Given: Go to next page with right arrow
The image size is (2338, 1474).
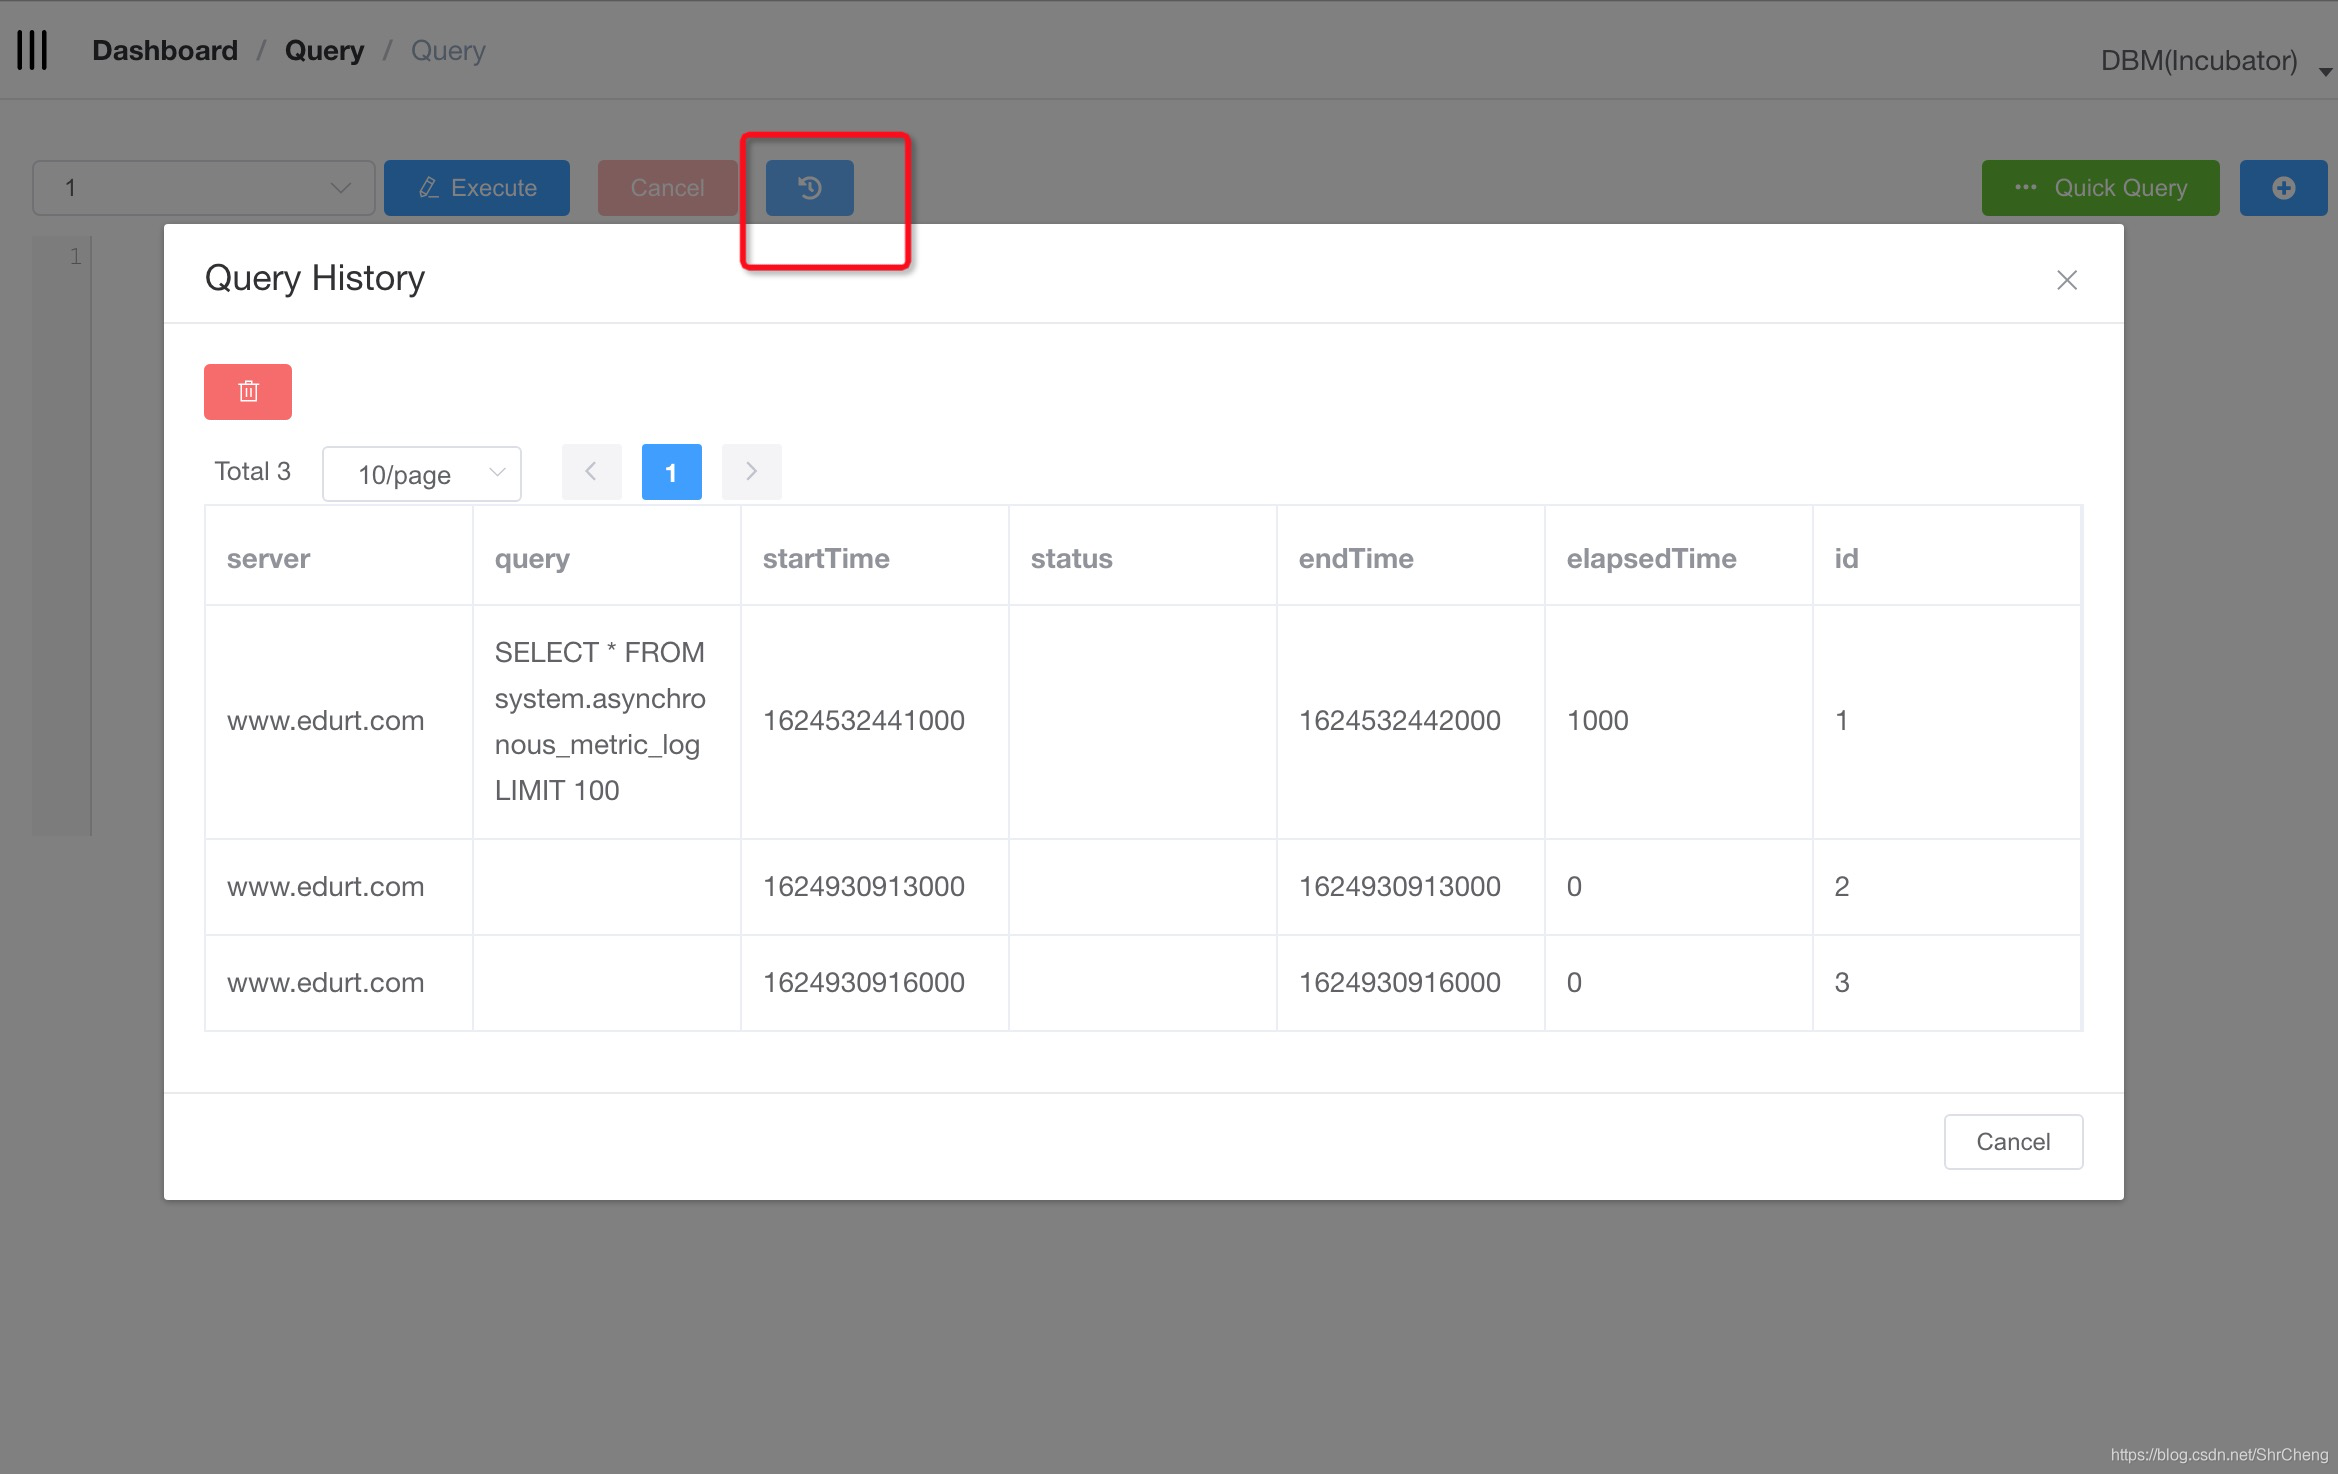Looking at the screenshot, I should 751,471.
